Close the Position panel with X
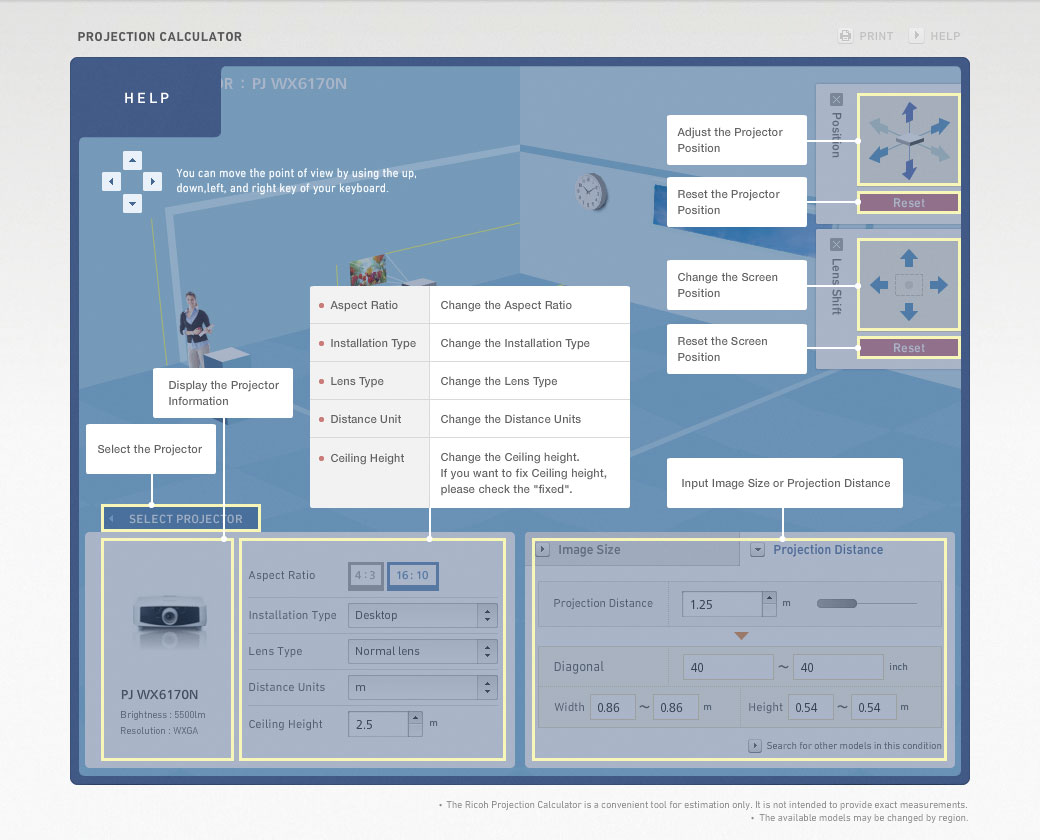 pos(836,100)
